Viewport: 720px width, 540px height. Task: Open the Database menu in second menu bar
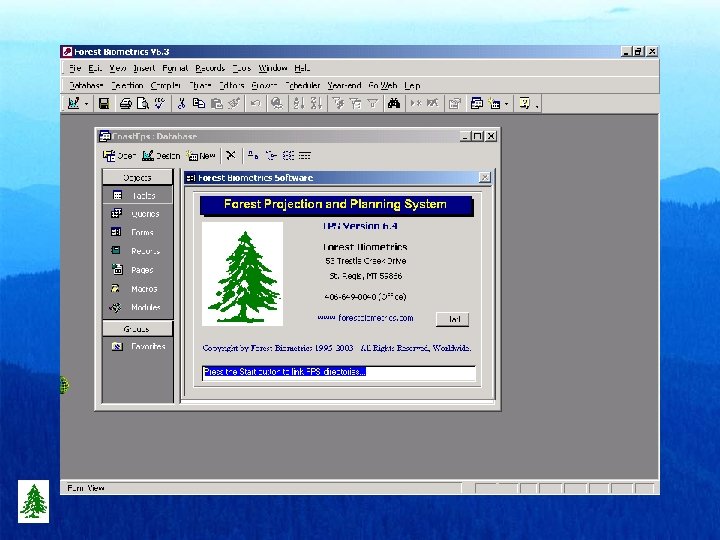(86, 86)
